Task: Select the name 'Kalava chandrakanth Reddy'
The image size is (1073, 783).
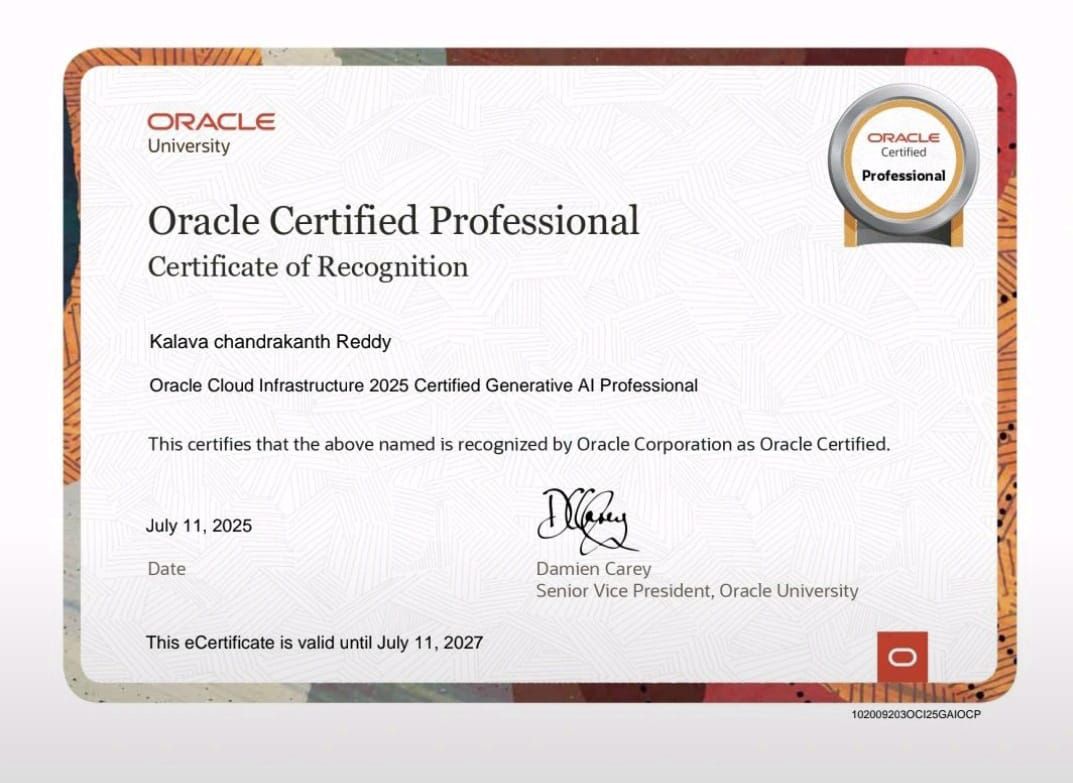Action: pyautogui.click(x=270, y=342)
